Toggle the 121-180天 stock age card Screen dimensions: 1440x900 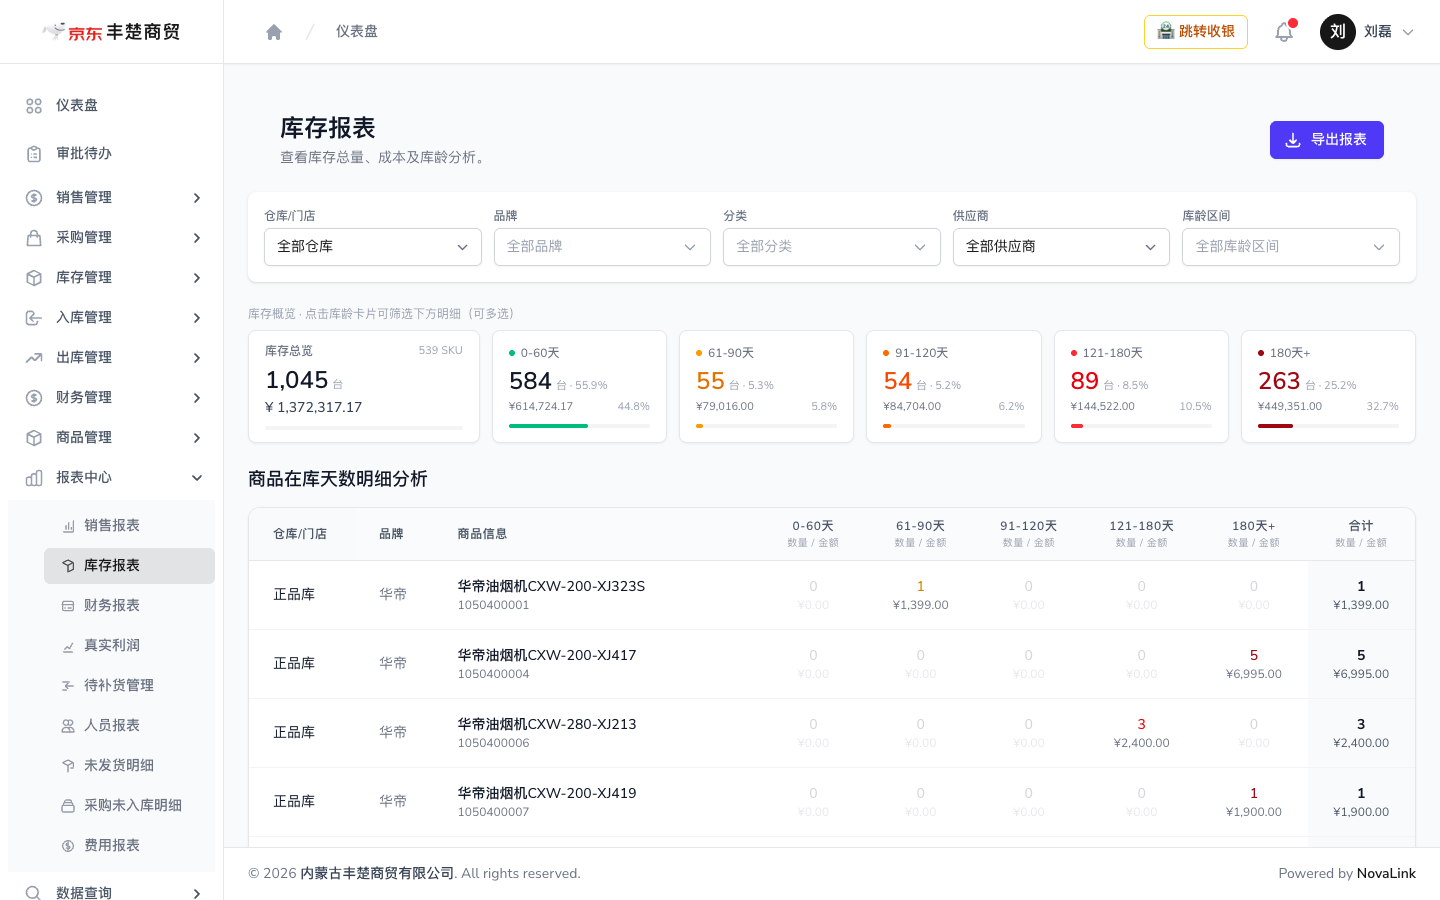1141,386
